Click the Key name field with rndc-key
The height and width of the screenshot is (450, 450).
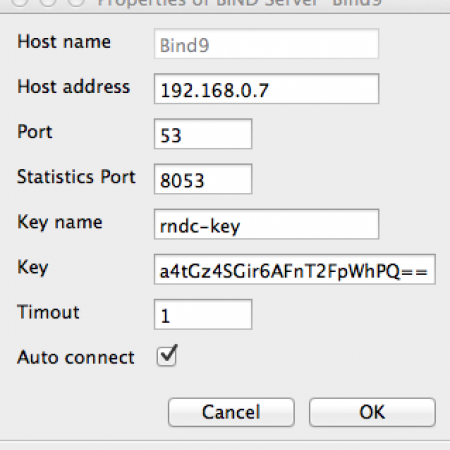pos(266,224)
